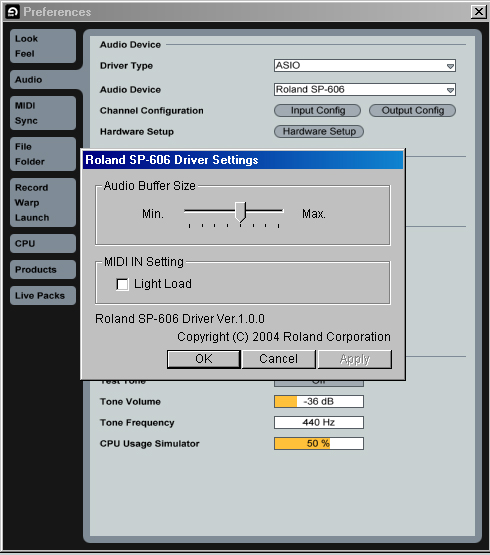
Task: Click the CPU Usage Simulator label
Action: [x=149, y=444]
